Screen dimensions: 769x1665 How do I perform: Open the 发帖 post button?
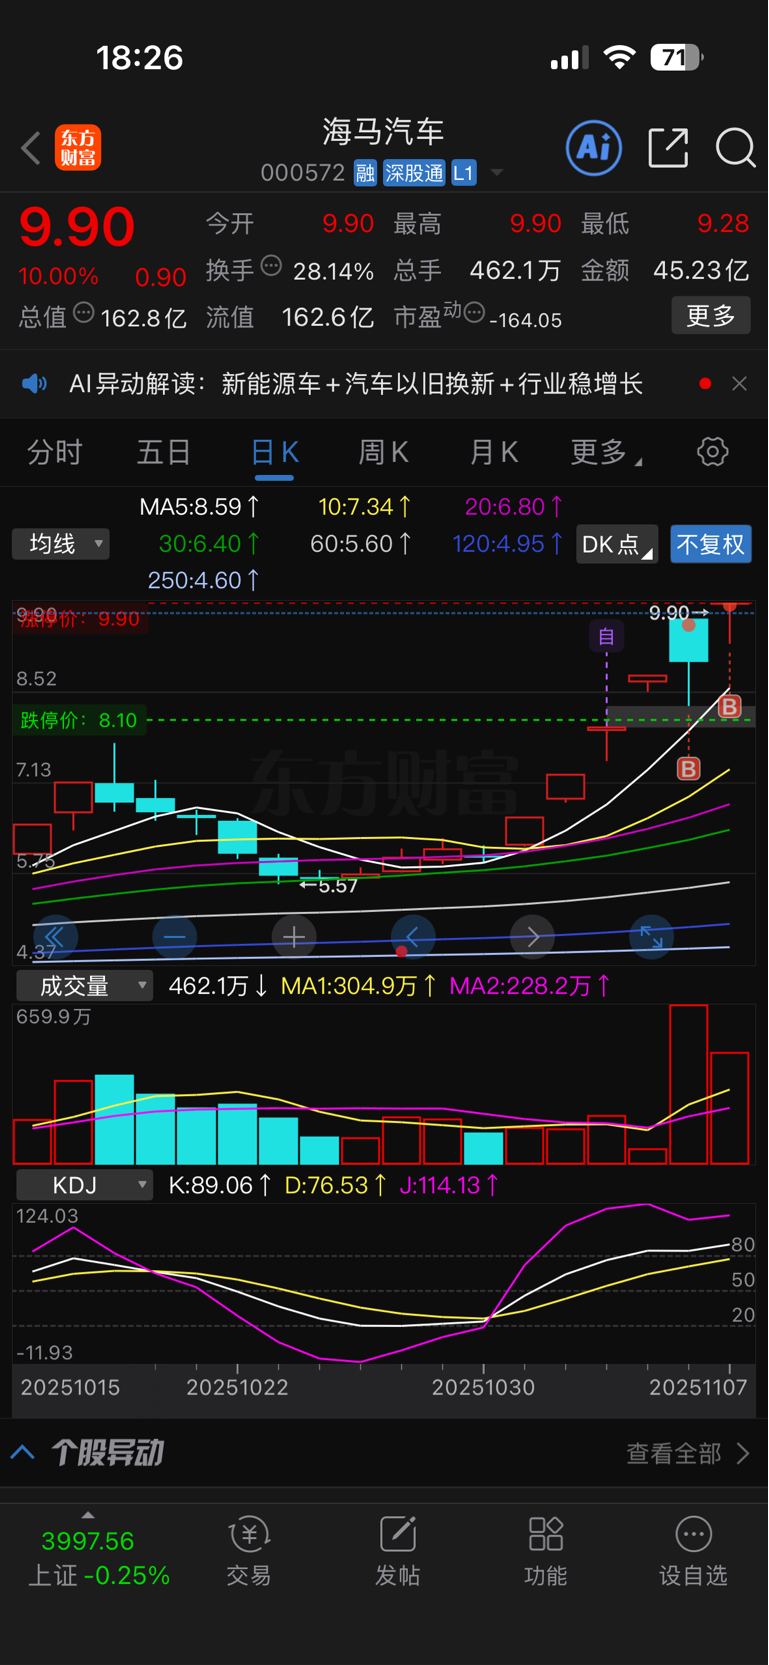(397, 1551)
